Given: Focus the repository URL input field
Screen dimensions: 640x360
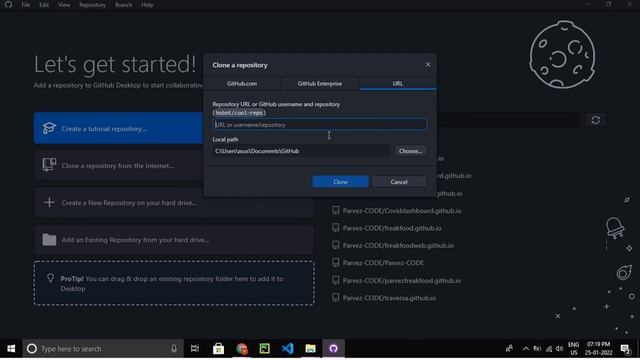Looking at the screenshot, I should coord(320,124).
